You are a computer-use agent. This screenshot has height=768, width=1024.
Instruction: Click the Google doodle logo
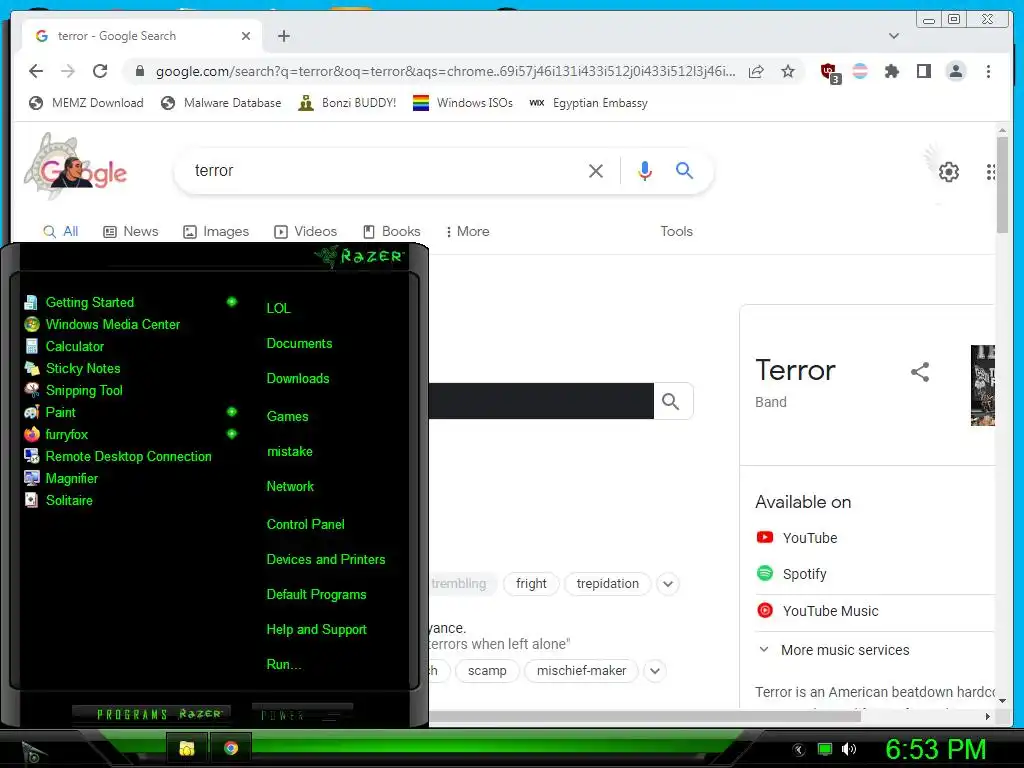point(76,167)
